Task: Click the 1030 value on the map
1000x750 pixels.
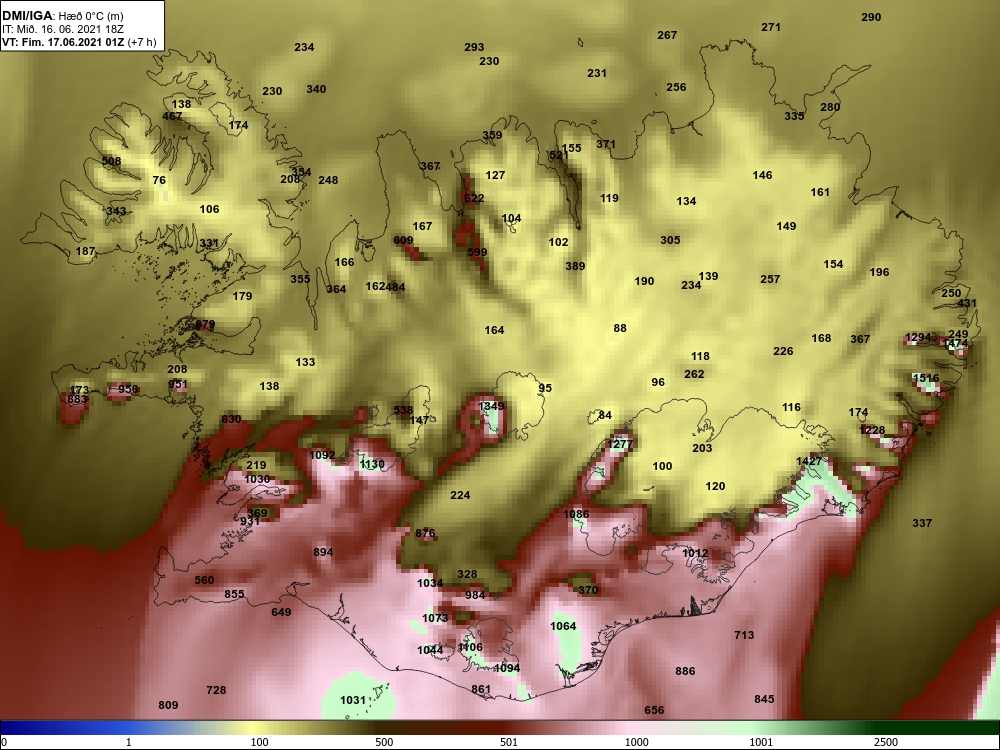Action: click(257, 480)
